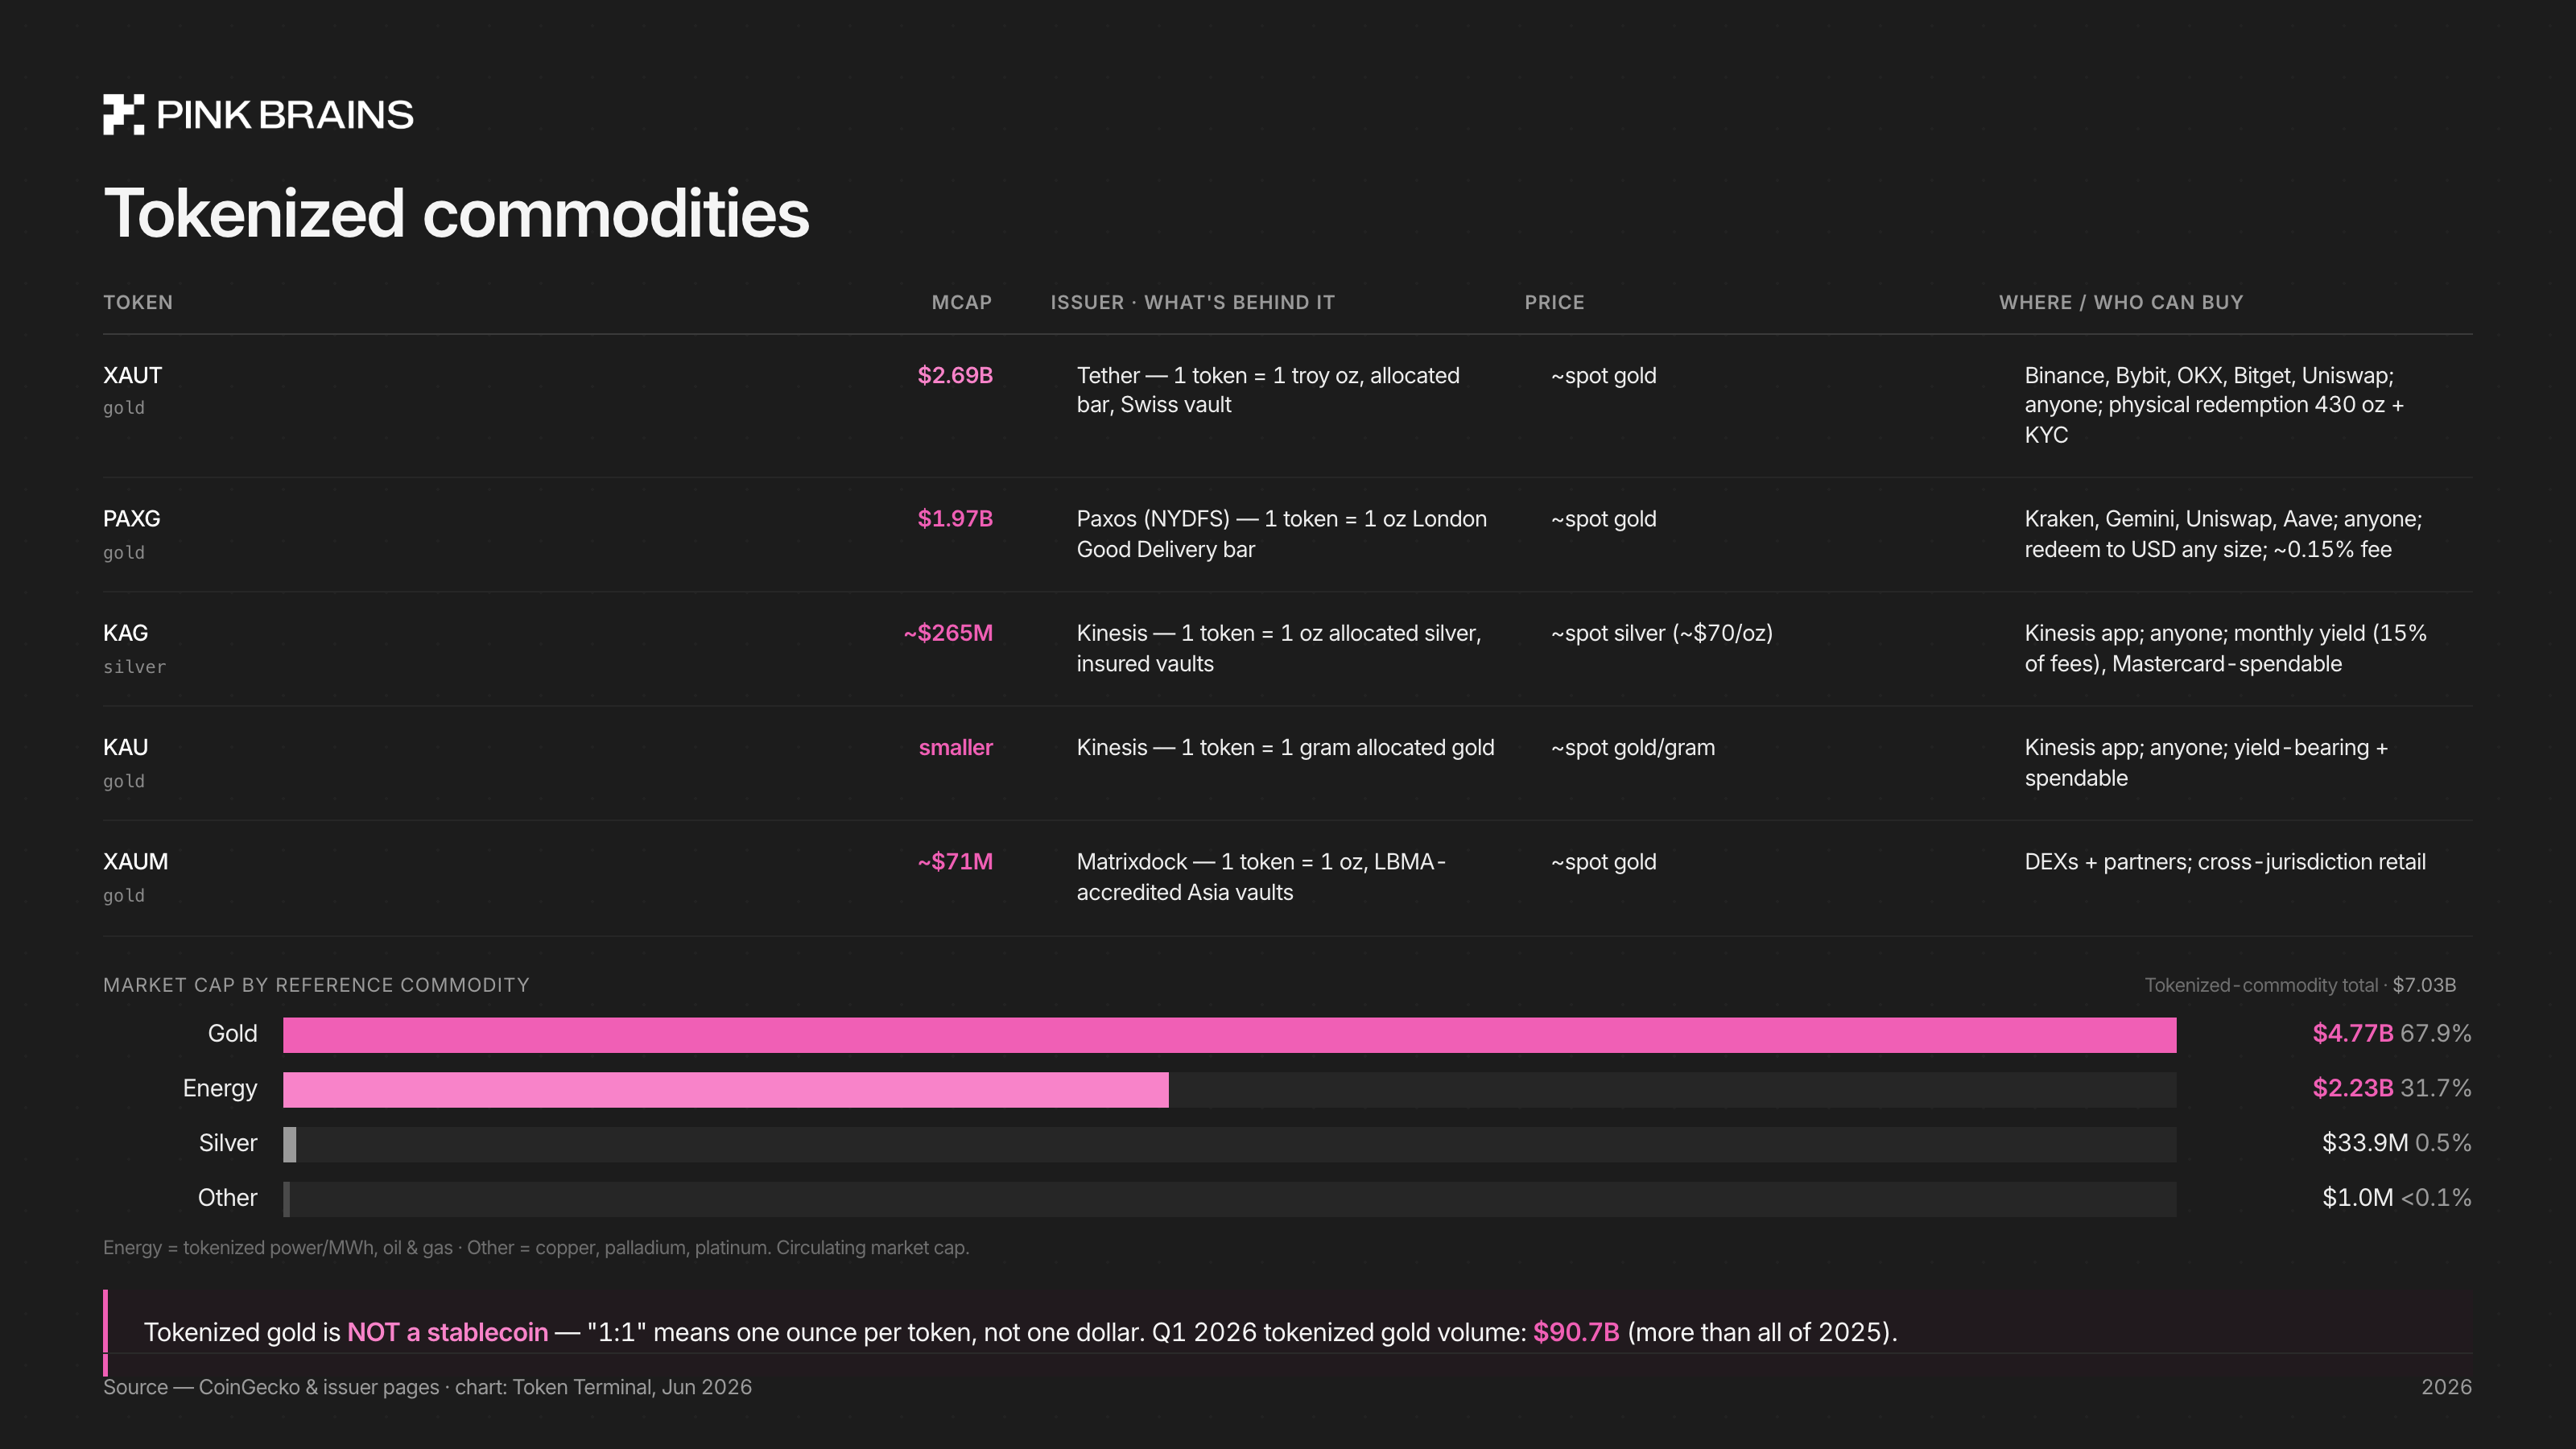Select the PAXG token name
The height and width of the screenshot is (1449, 2576).
coord(131,519)
